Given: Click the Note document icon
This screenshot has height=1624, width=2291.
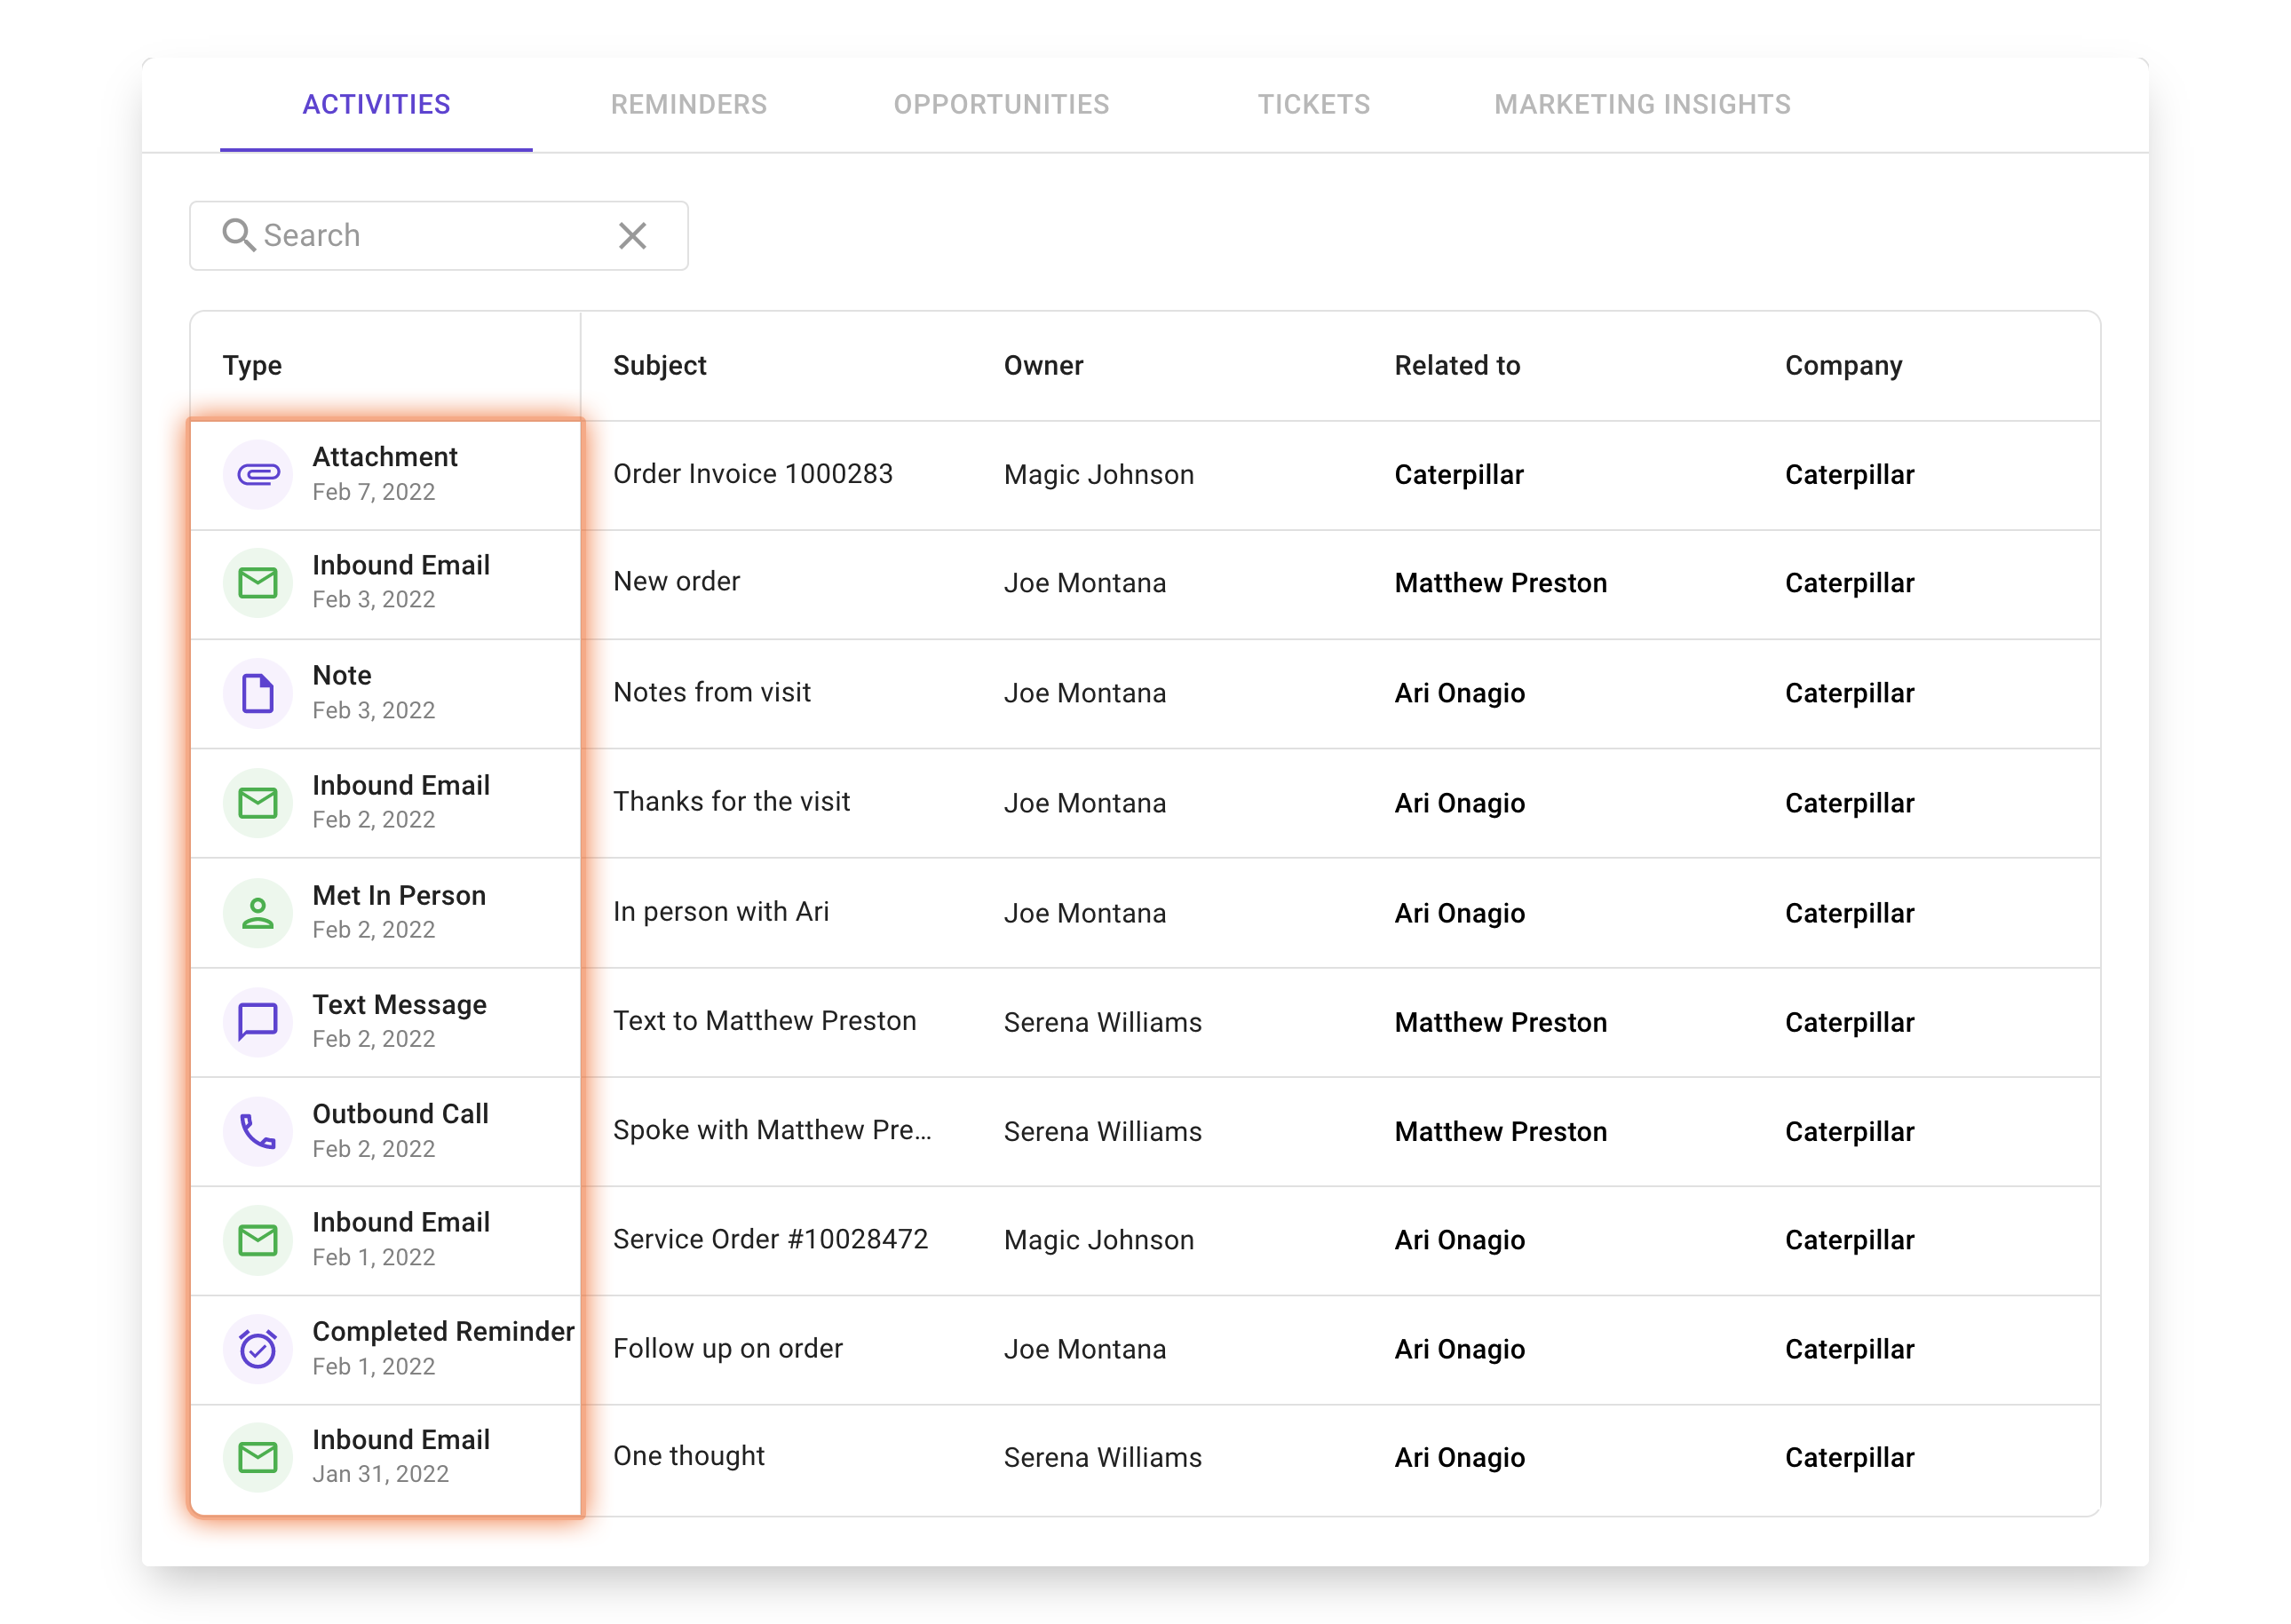Looking at the screenshot, I should [258, 693].
